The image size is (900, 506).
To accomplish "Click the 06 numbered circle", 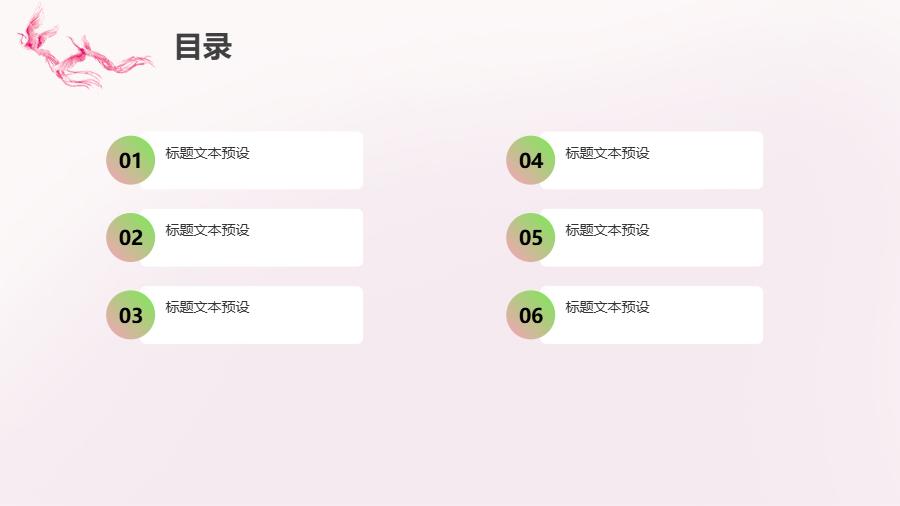I will click(x=531, y=315).
